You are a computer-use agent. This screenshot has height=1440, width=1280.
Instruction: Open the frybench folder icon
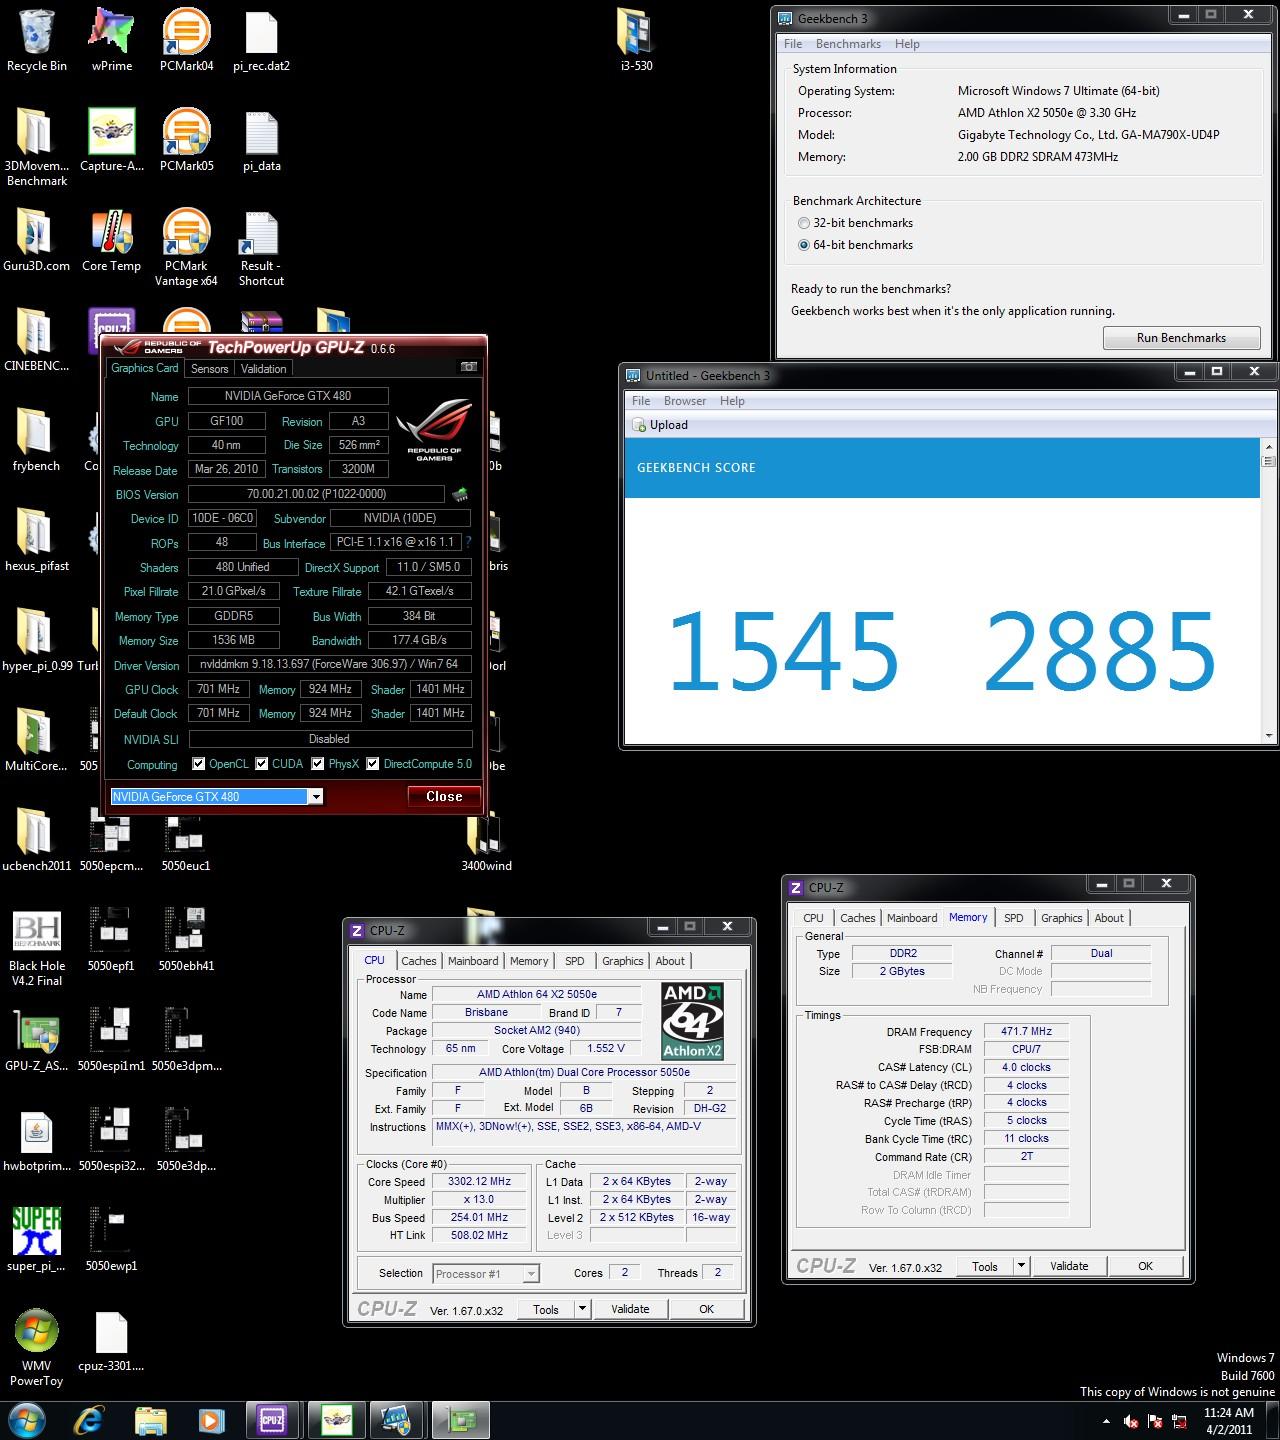click(x=36, y=432)
